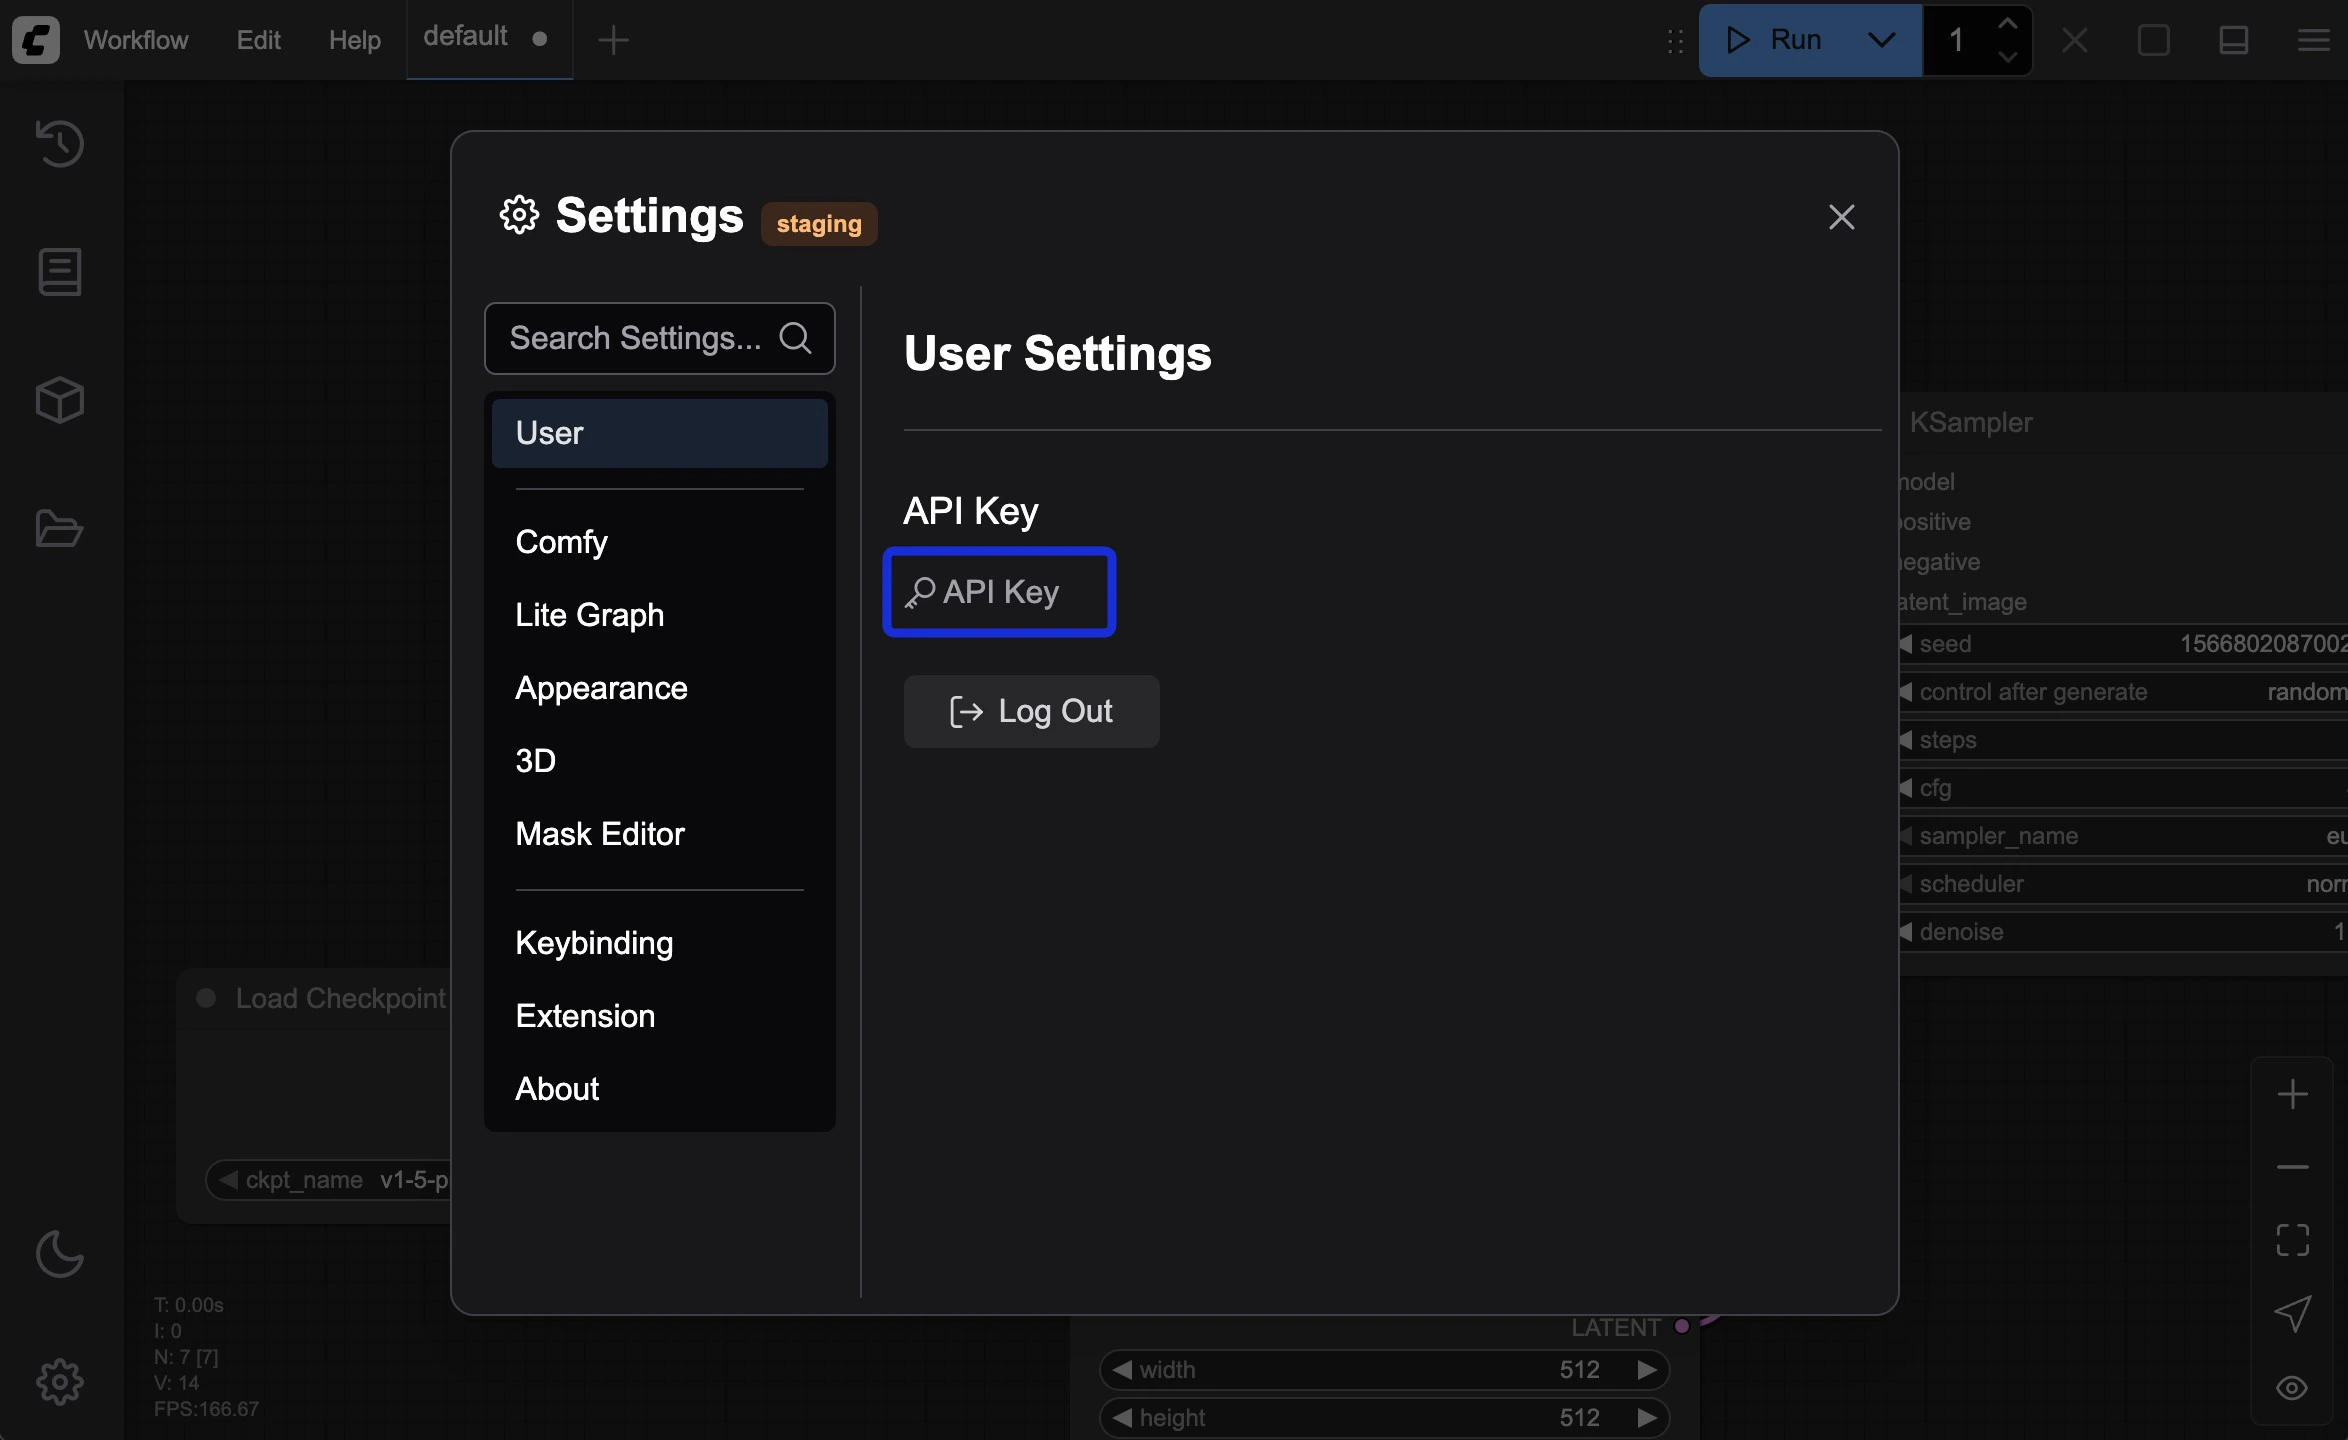Open the Workflow menu
Image resolution: width=2348 pixels, height=1440 pixels.
(136, 40)
